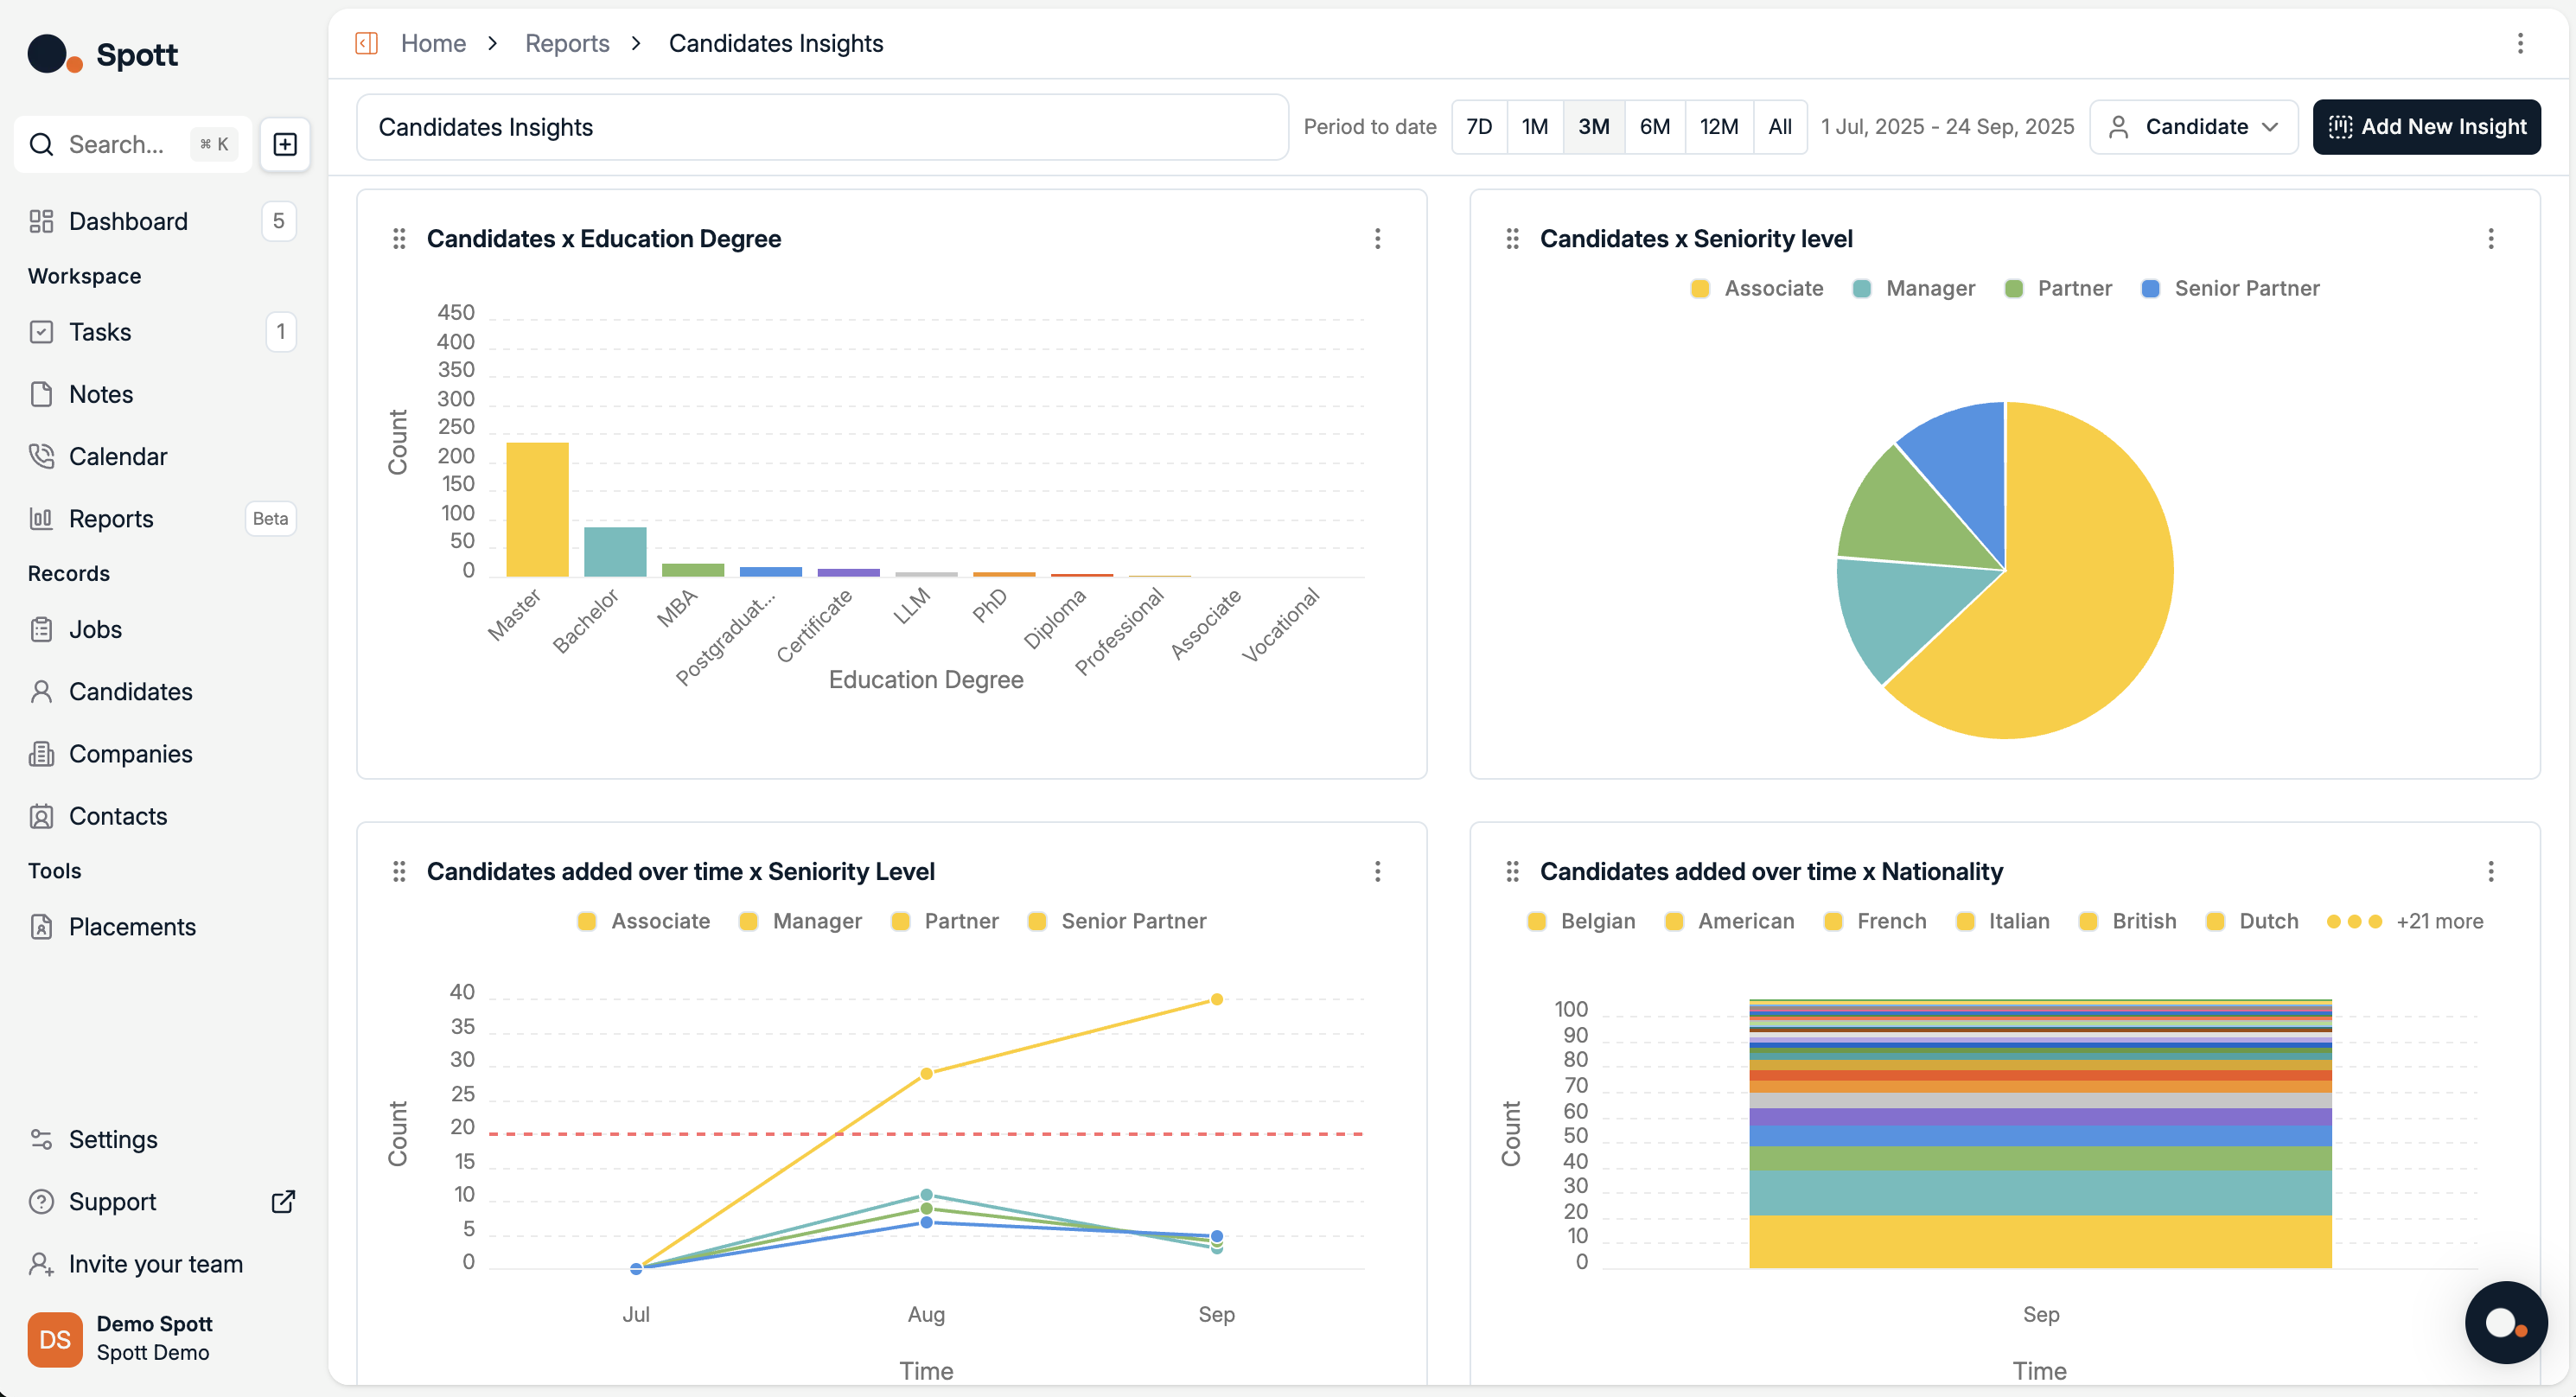Open Seniority level chart options menu
The height and width of the screenshot is (1397, 2576).
coord(2490,239)
